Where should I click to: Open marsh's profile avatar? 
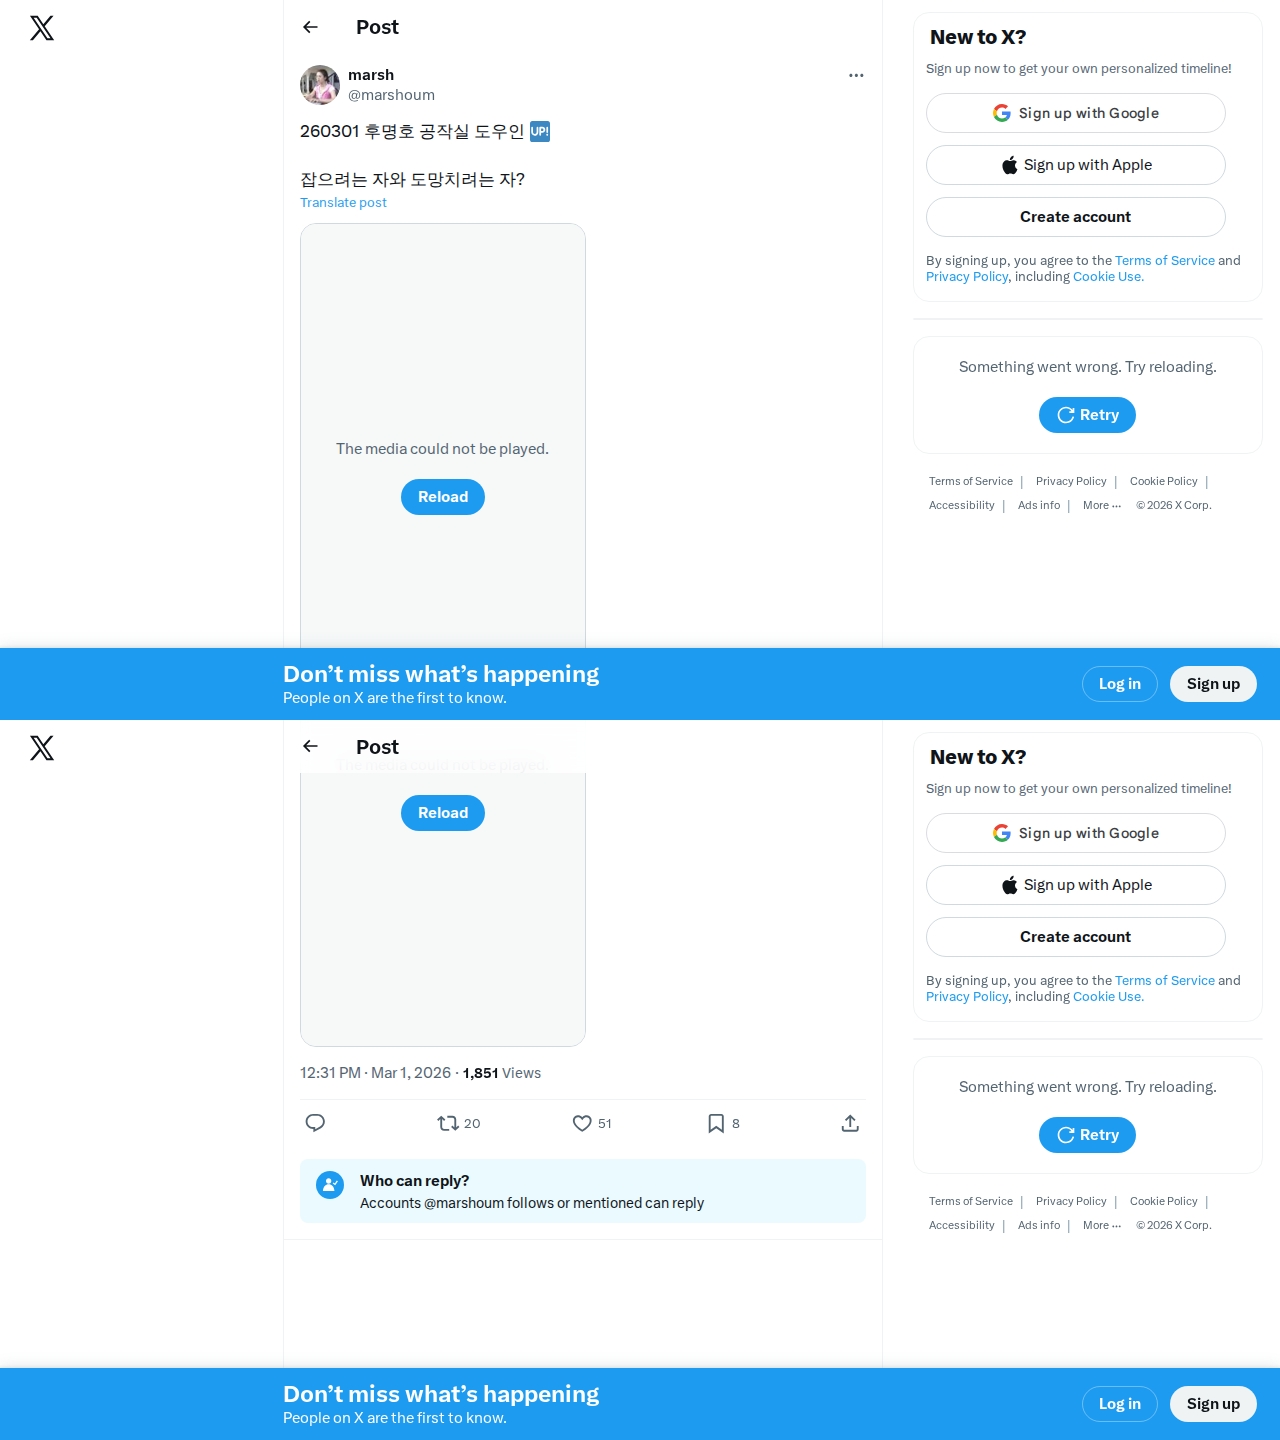[x=320, y=85]
